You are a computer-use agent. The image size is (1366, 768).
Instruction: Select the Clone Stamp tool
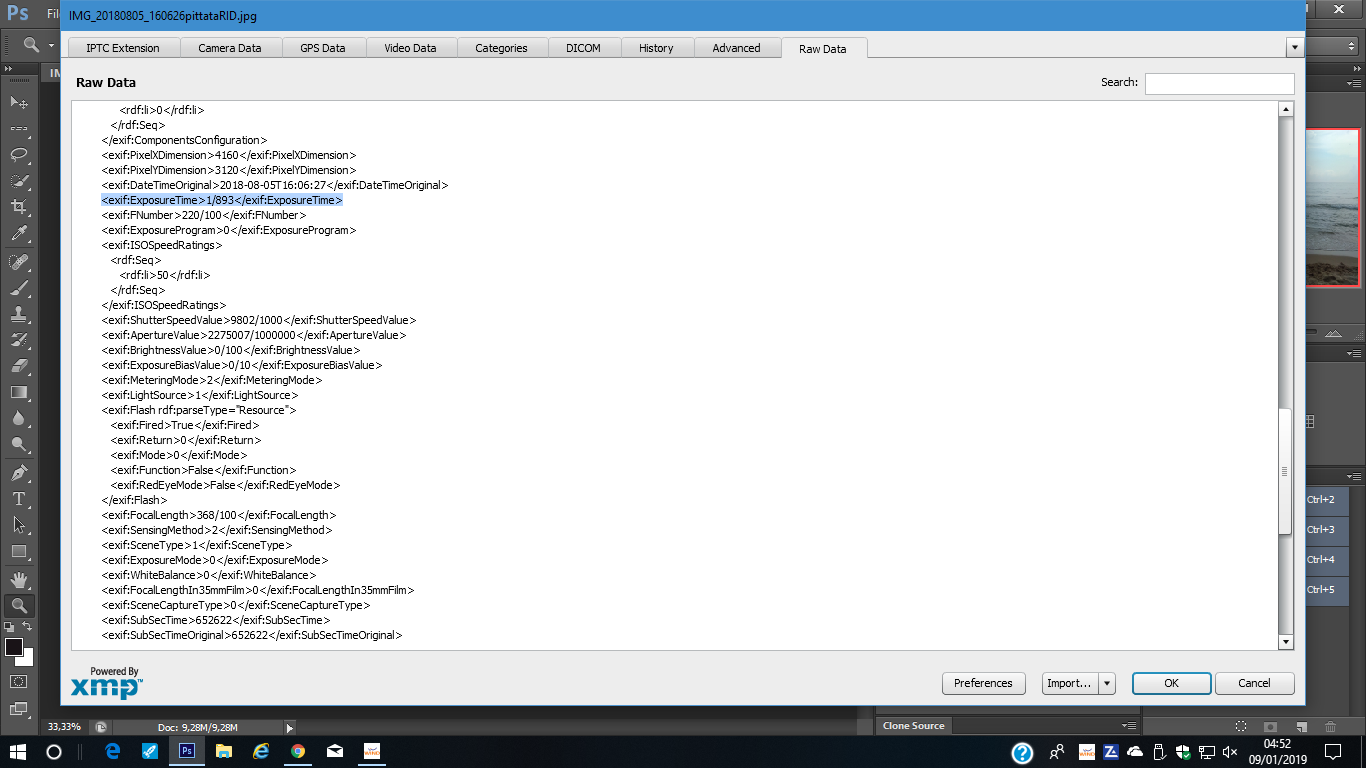pos(19,313)
